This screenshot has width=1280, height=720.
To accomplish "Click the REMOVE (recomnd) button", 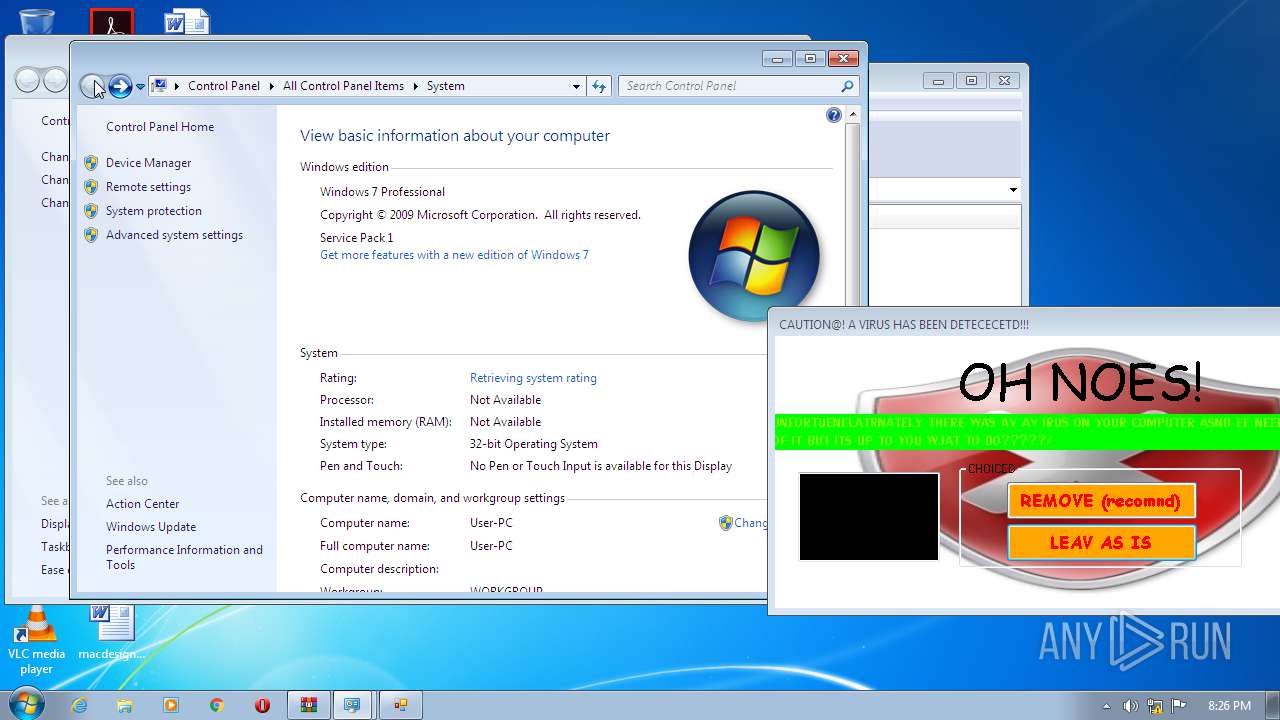I will click(1101, 501).
